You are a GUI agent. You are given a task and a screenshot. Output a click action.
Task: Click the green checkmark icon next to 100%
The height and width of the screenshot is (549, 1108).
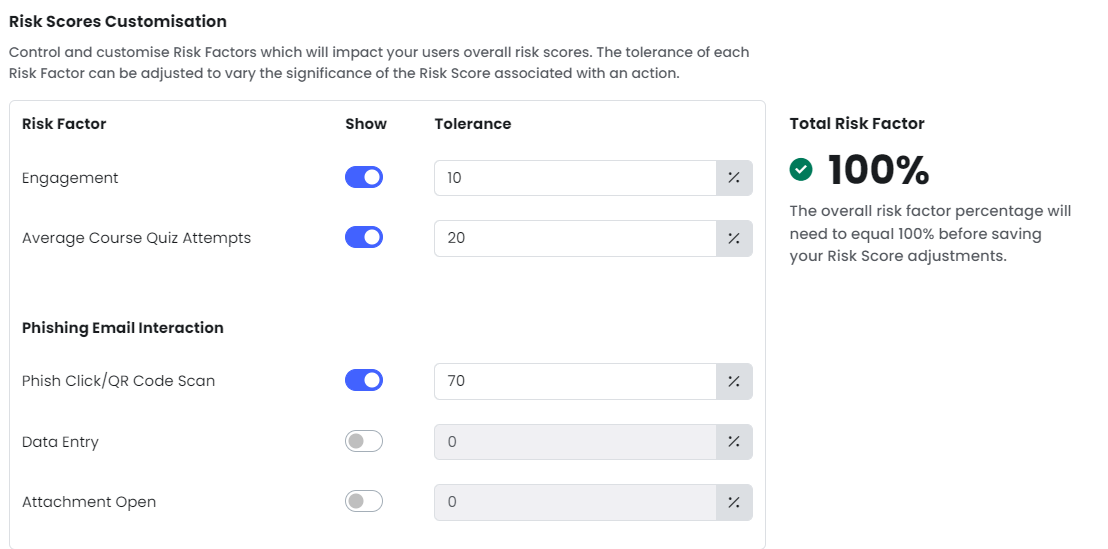(x=801, y=170)
